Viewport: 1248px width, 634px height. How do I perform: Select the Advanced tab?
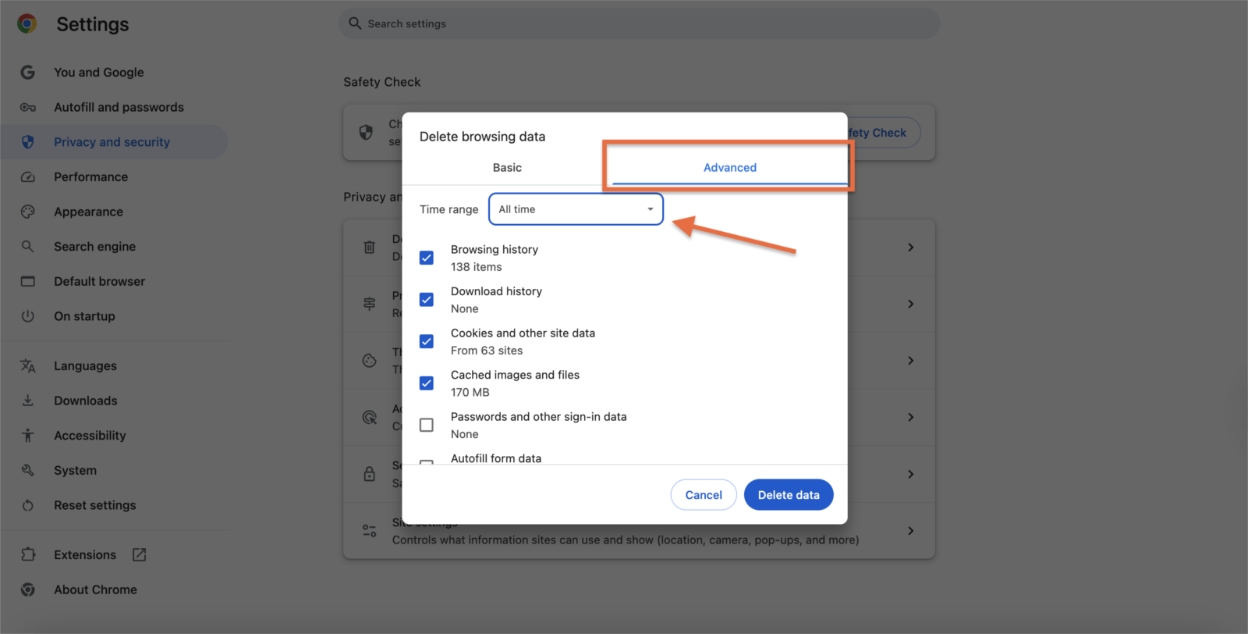pos(730,167)
